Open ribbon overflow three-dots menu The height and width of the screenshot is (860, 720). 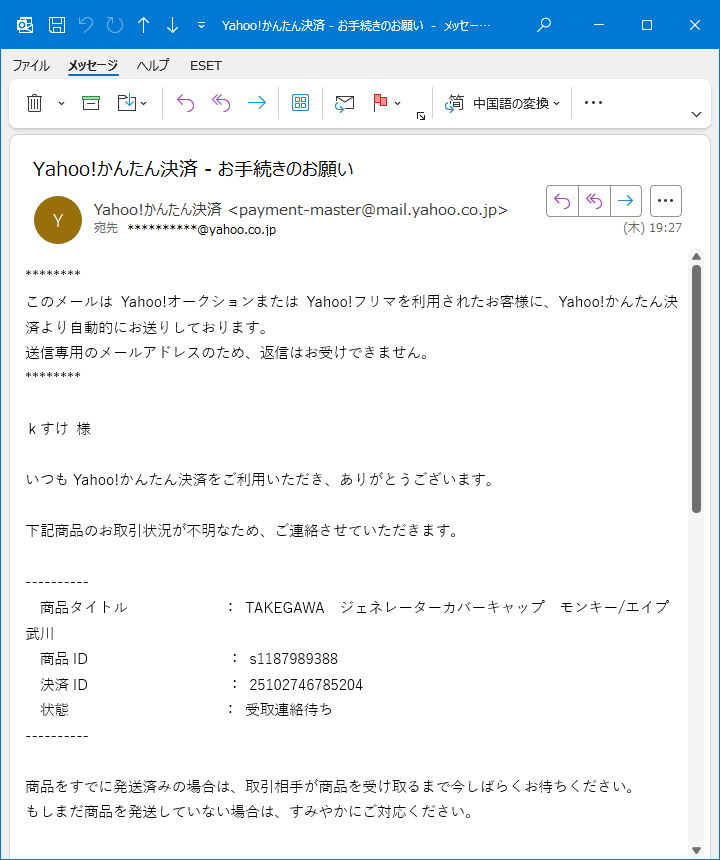(x=593, y=103)
